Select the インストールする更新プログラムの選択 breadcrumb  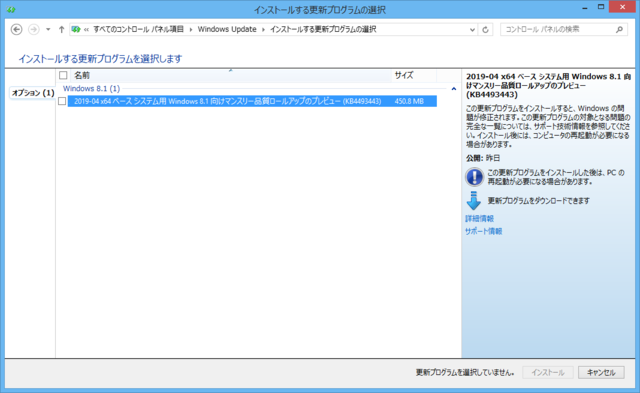323,29
